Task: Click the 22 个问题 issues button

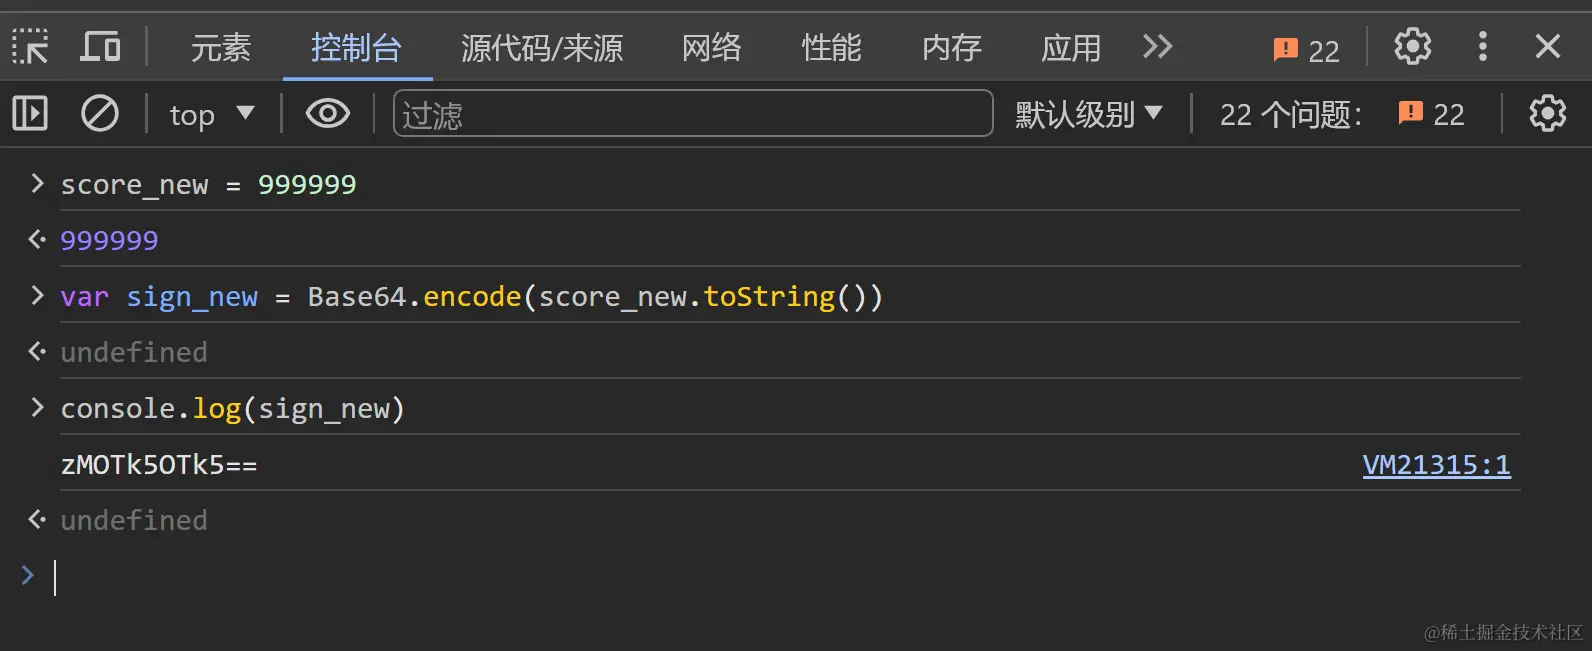Action: 1341,115
